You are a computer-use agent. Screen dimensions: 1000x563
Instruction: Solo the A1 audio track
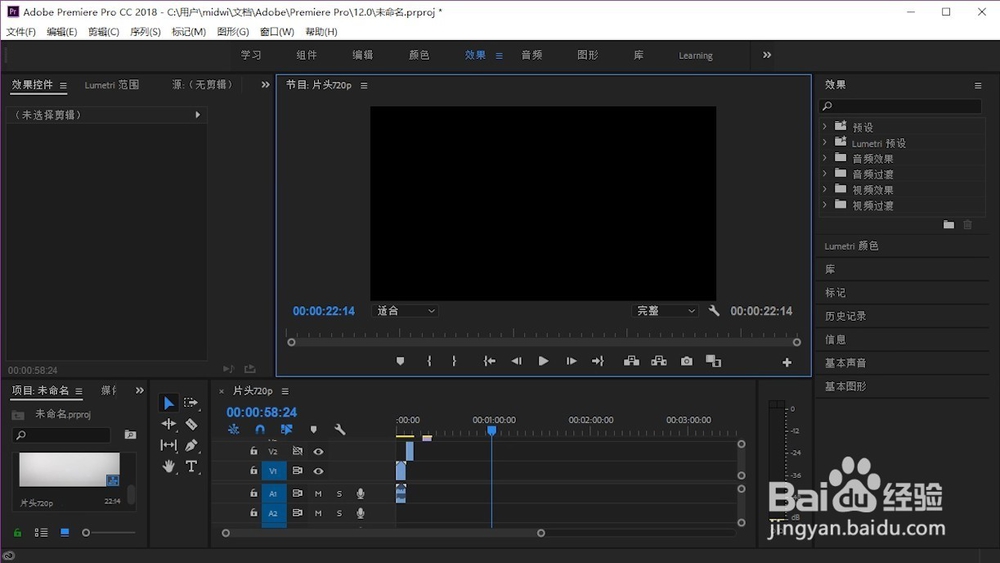pos(339,494)
